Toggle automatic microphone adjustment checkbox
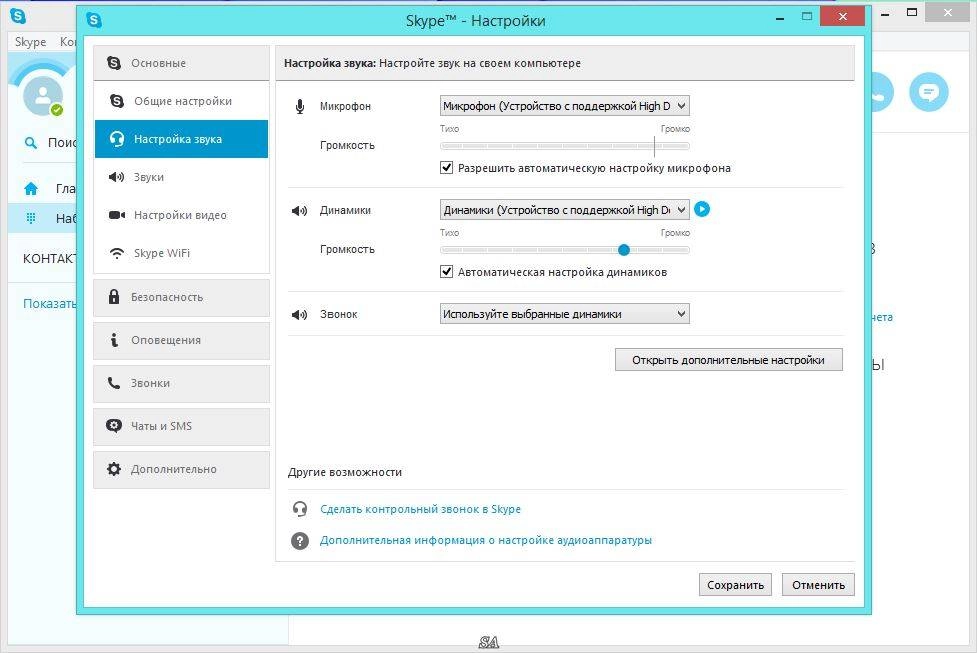 tap(447, 168)
